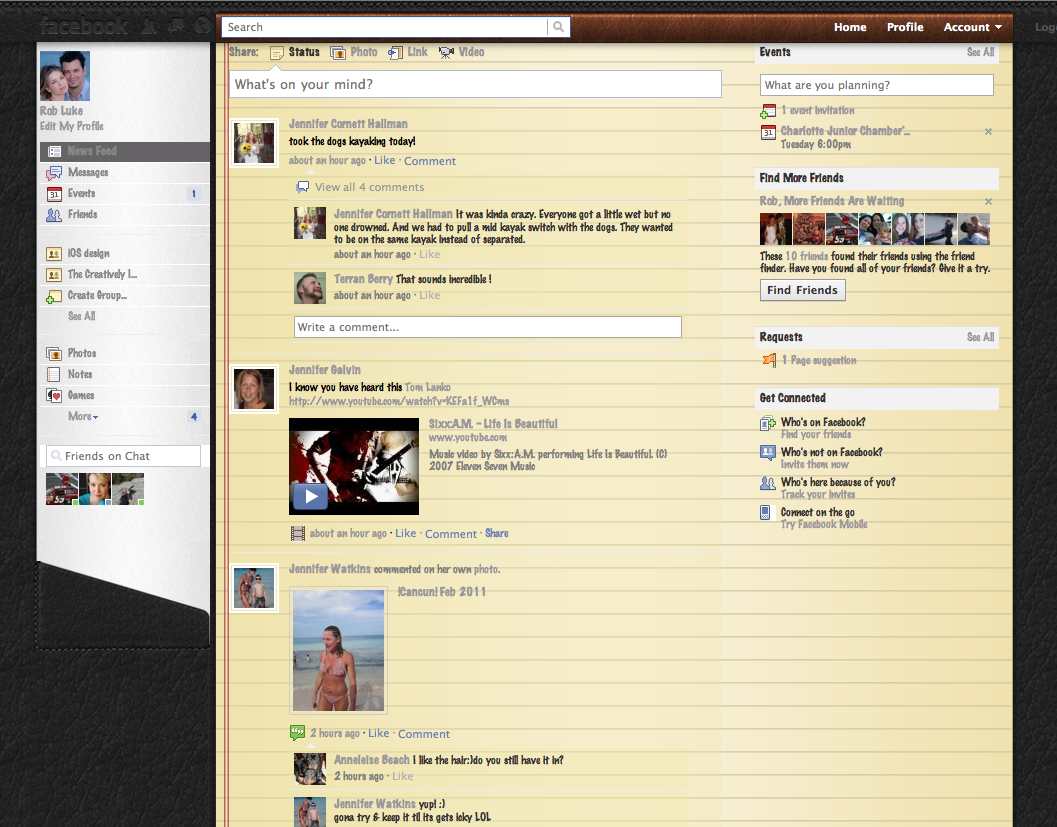
Task: Open the youtube.com watch URL link
Action: [x=399, y=401]
